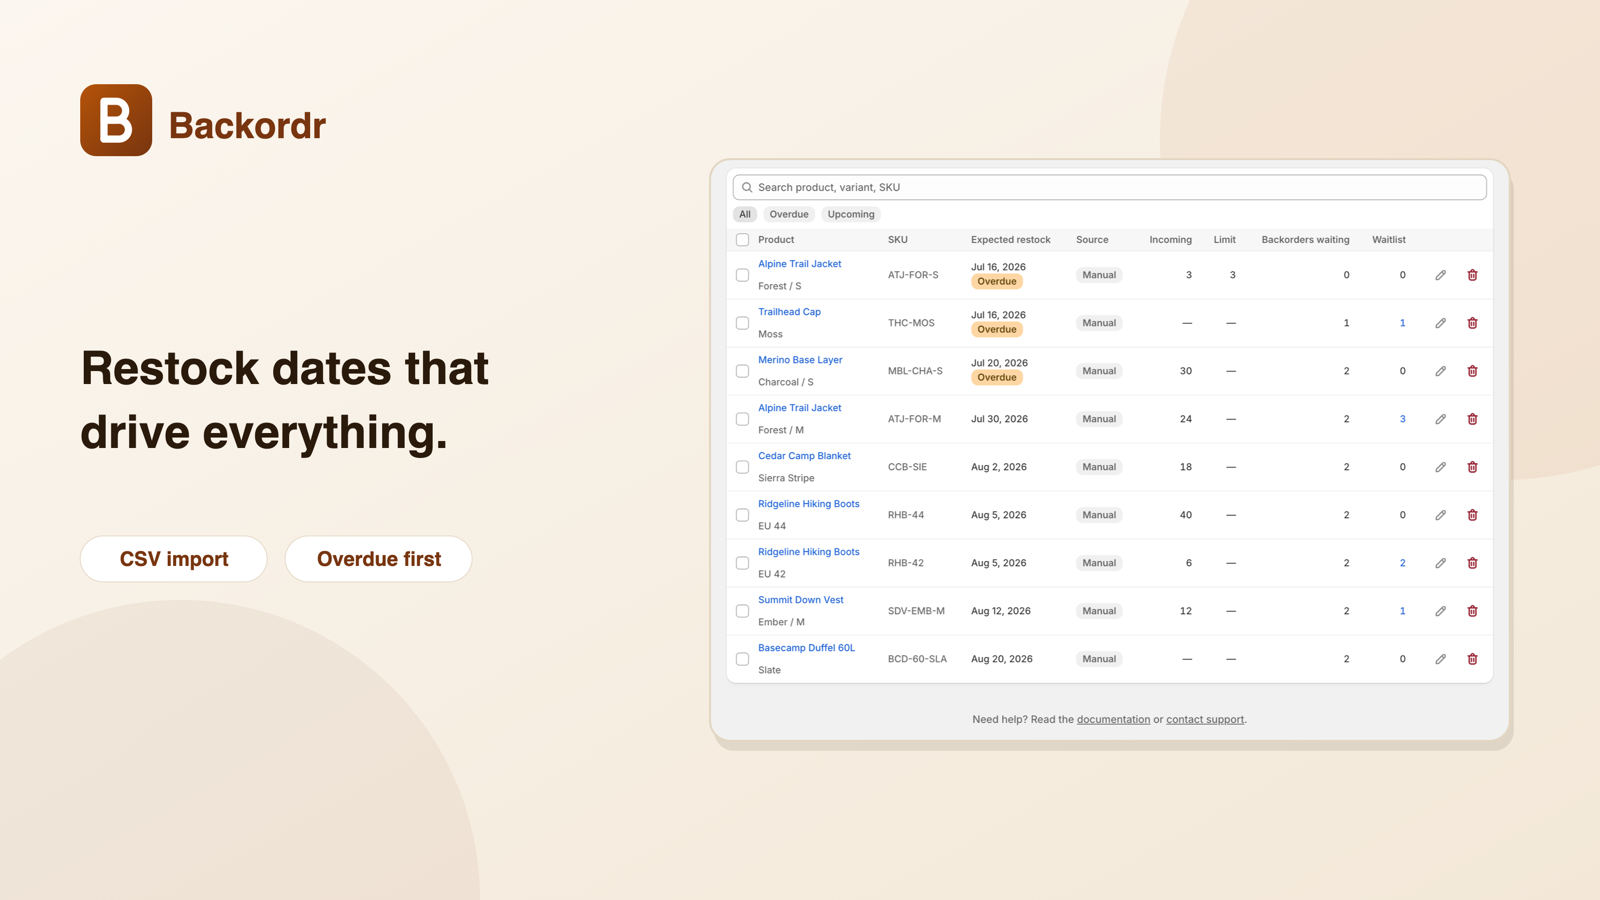Viewport: 1600px width, 900px height.
Task: Click the Expected restock column header
Action: pos(1011,240)
